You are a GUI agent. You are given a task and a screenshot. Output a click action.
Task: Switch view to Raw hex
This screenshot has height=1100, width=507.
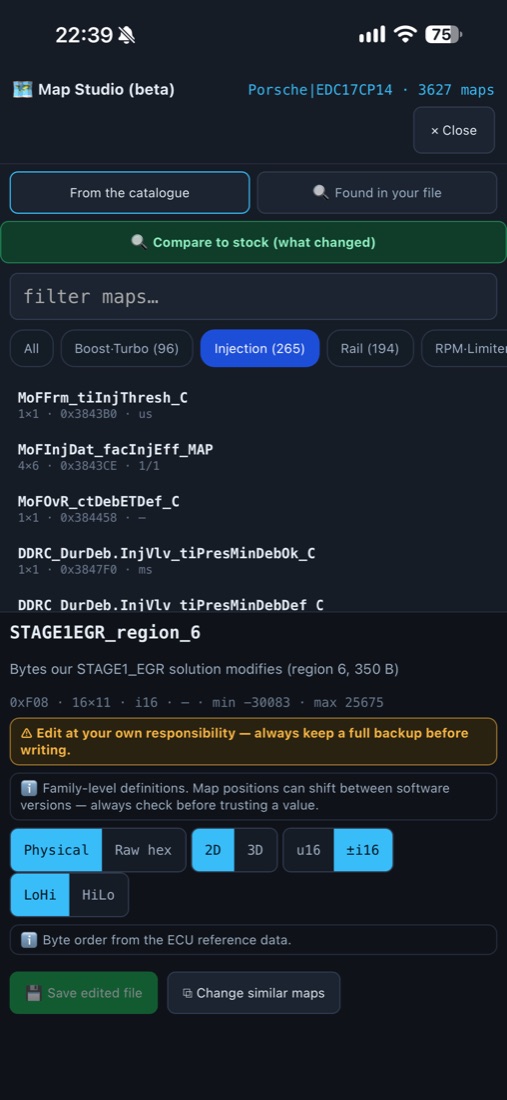click(143, 850)
